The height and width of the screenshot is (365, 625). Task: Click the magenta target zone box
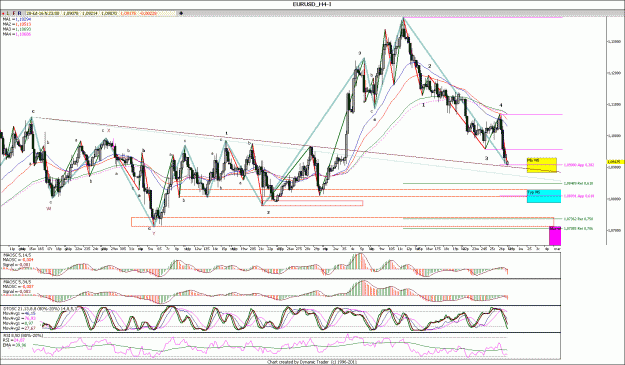[555, 235]
